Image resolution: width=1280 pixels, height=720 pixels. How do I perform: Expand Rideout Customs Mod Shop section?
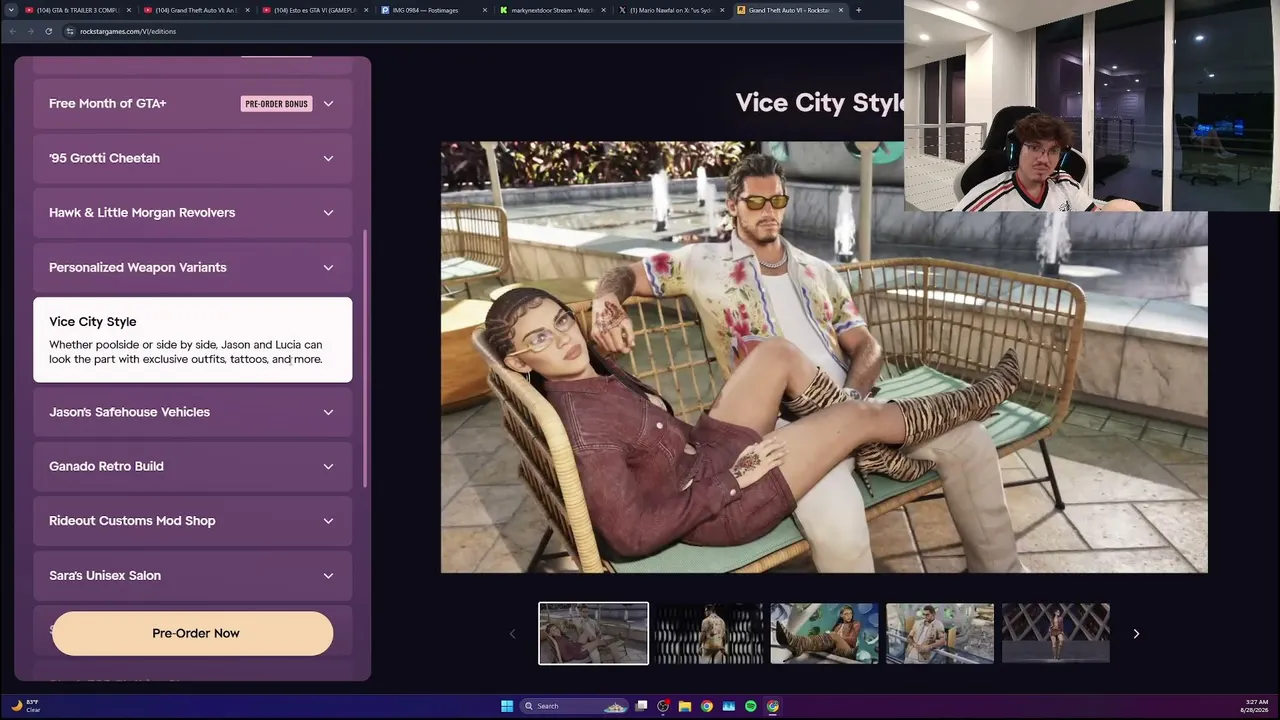[x=192, y=521]
